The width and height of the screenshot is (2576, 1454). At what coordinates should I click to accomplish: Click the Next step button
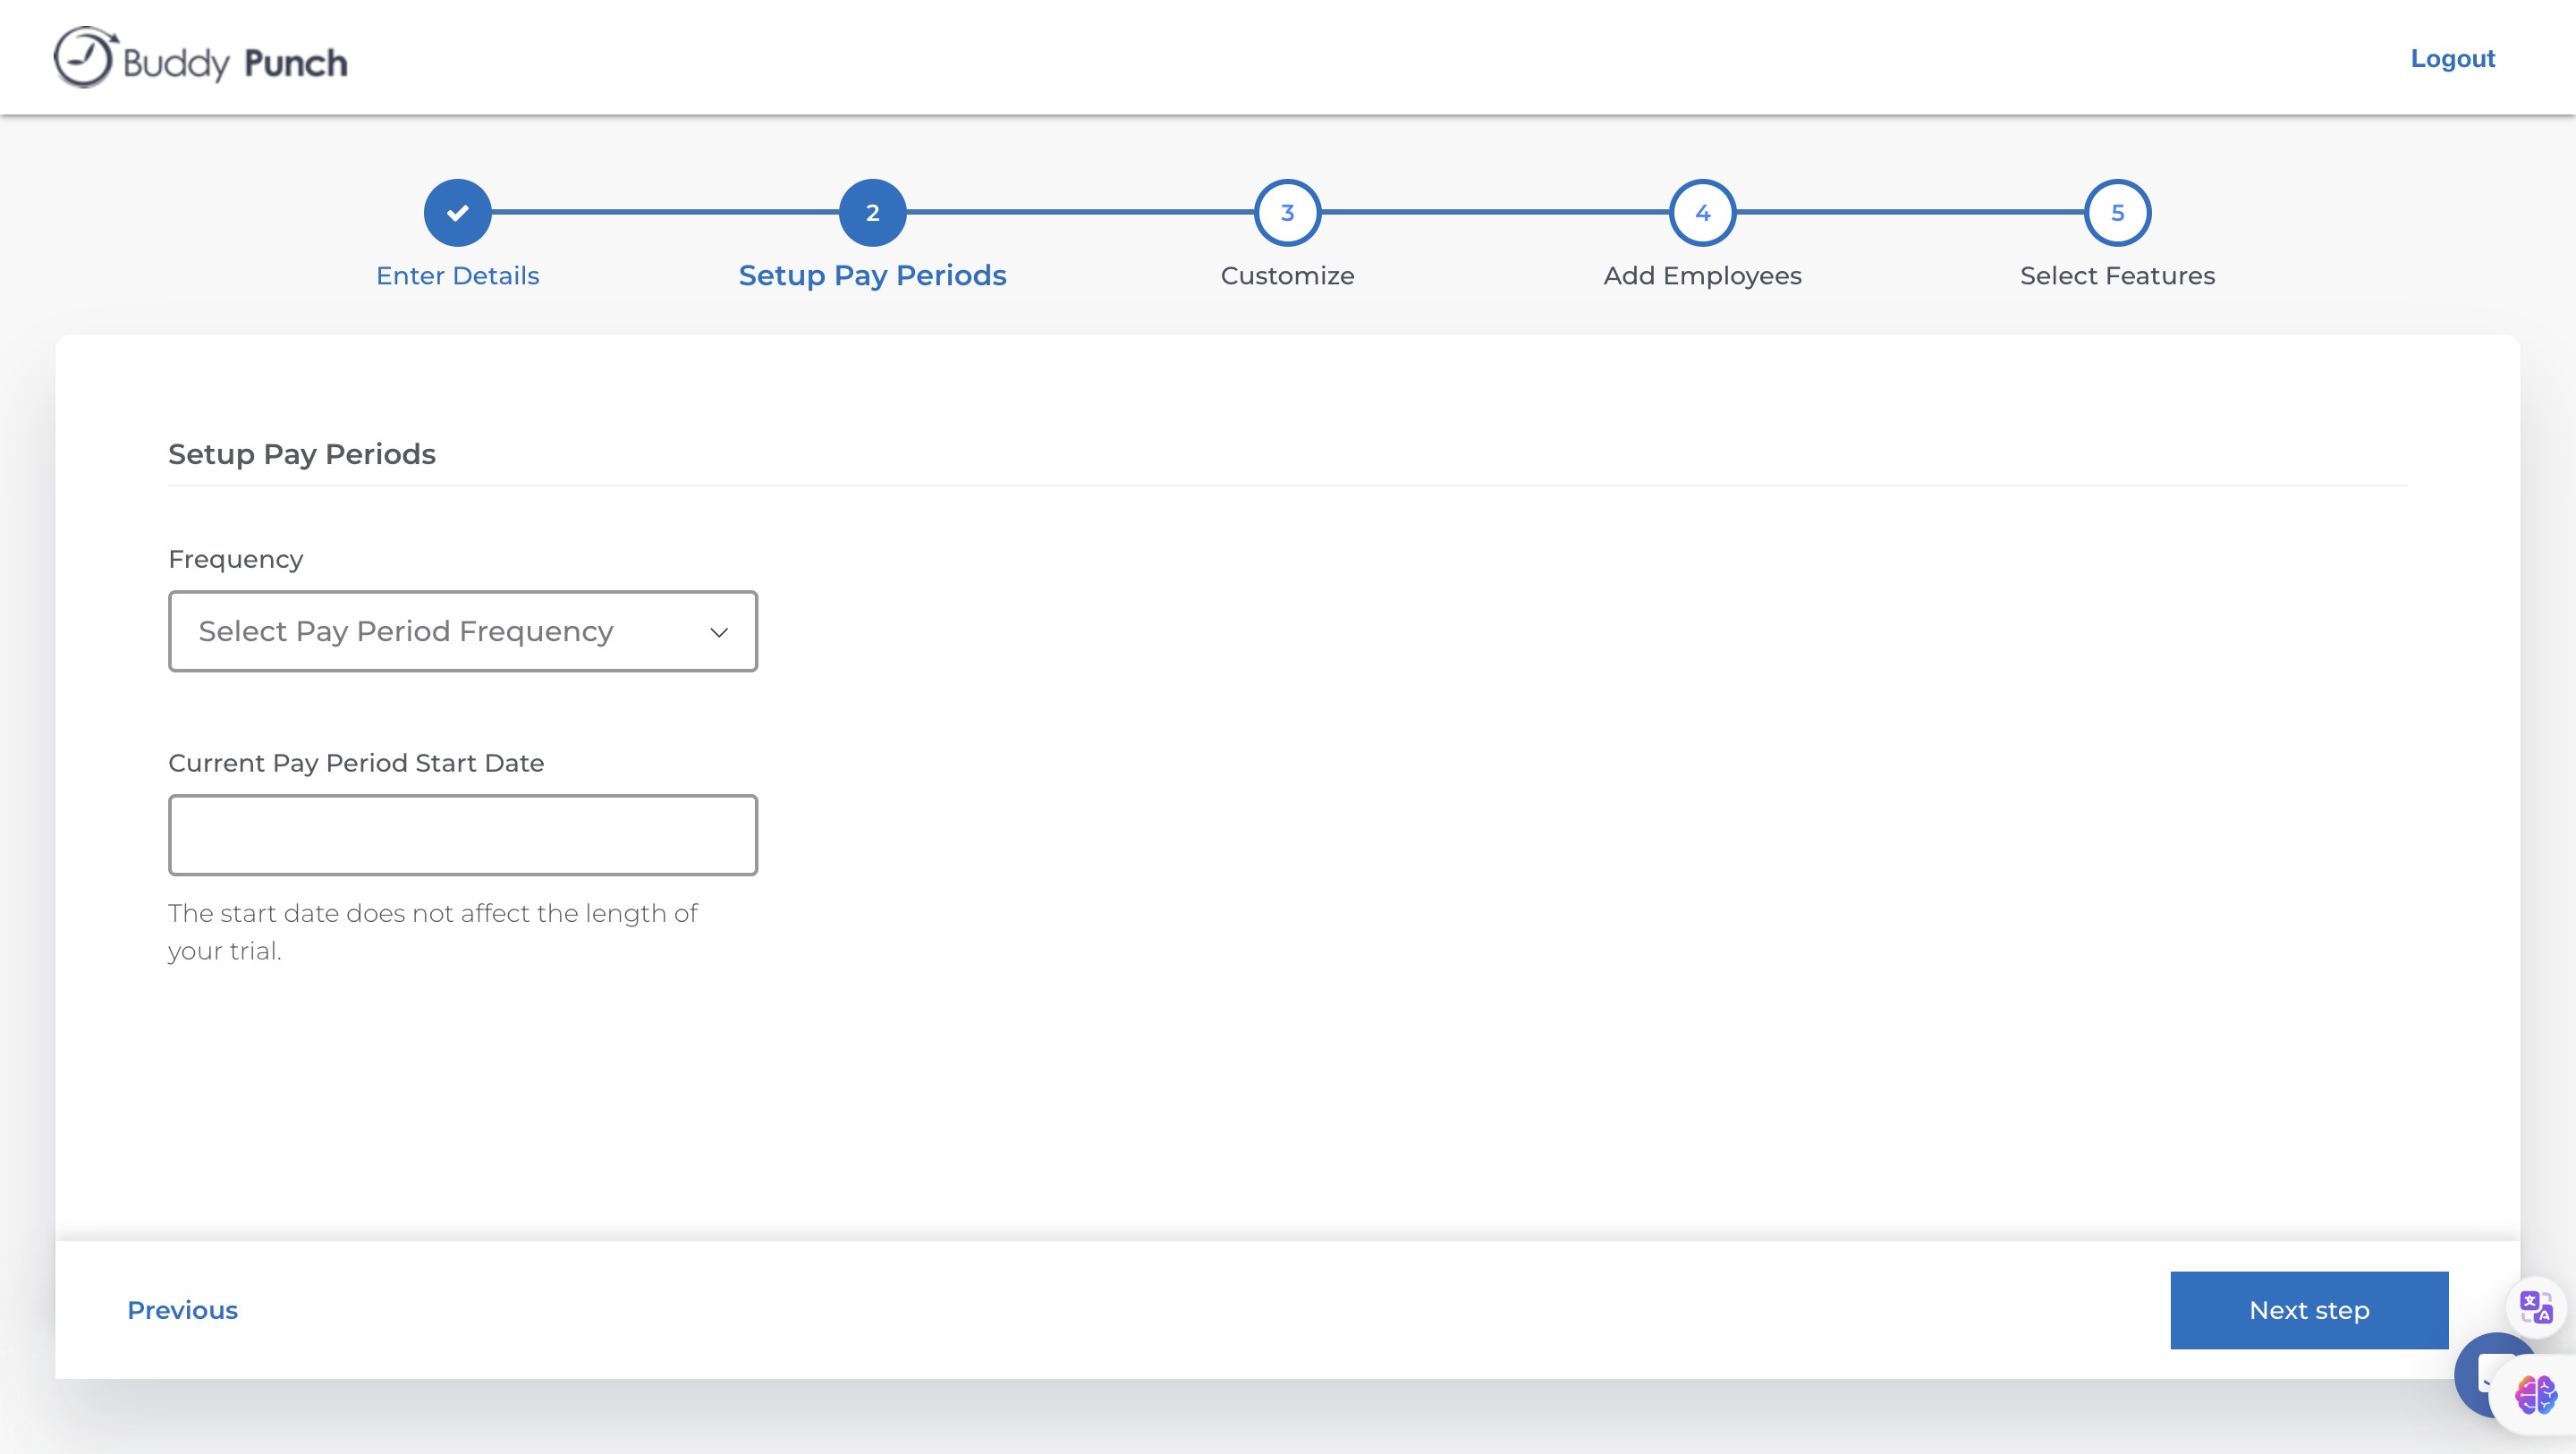[2308, 1310]
